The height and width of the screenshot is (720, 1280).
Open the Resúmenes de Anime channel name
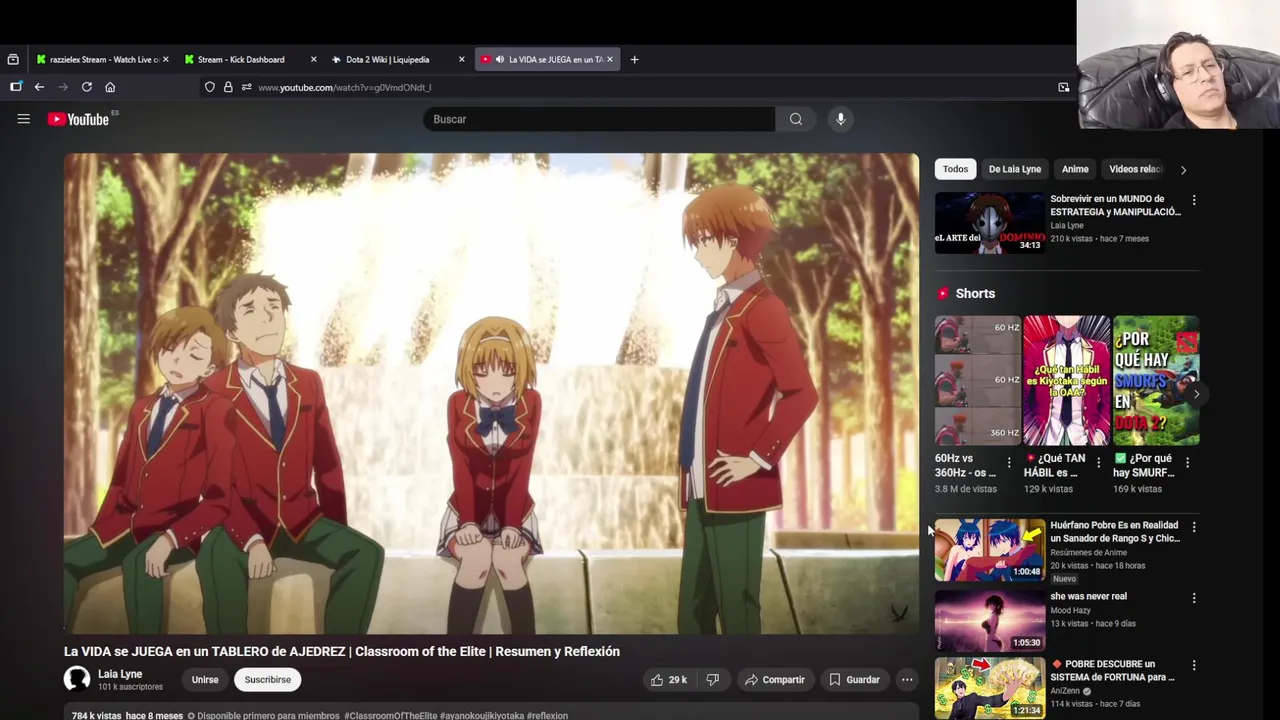click(x=1088, y=552)
